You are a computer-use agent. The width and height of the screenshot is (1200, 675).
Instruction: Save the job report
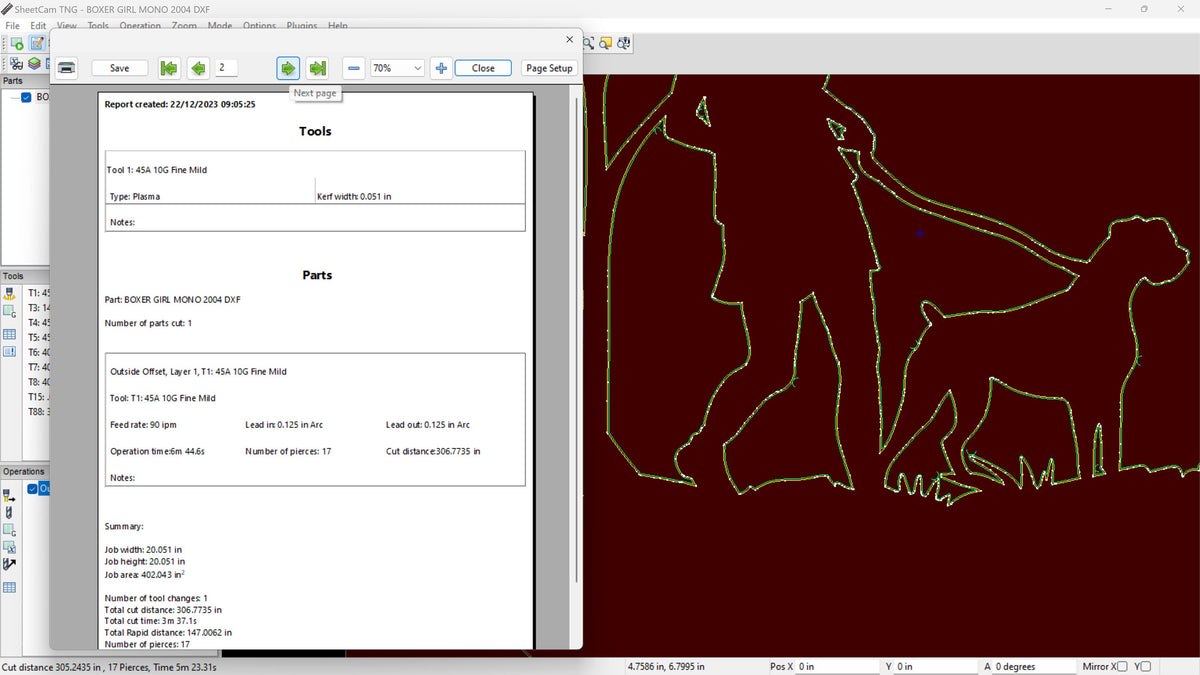(119, 68)
